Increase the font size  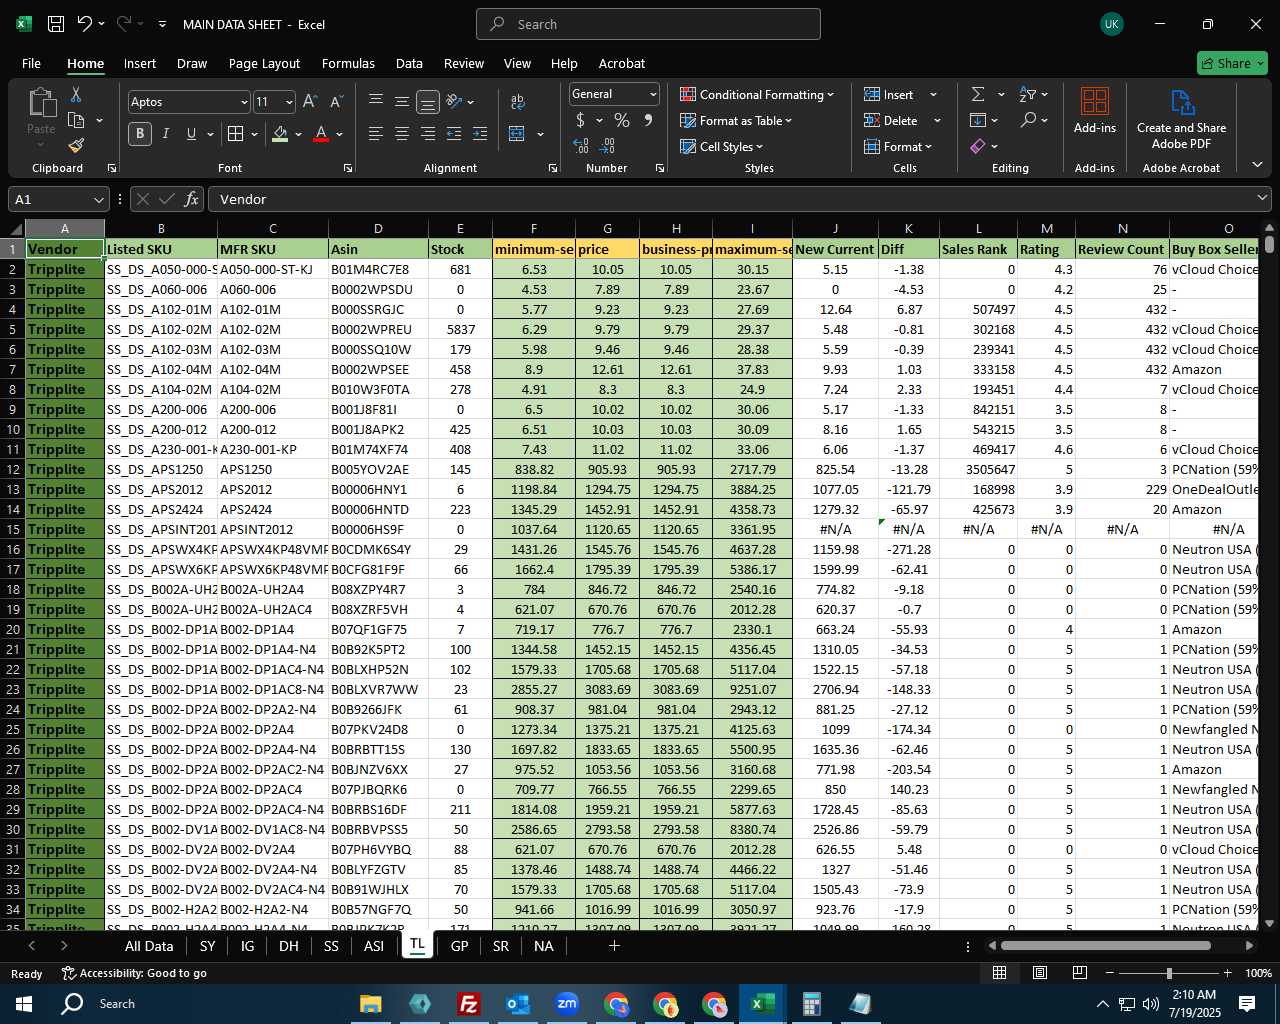pos(310,102)
